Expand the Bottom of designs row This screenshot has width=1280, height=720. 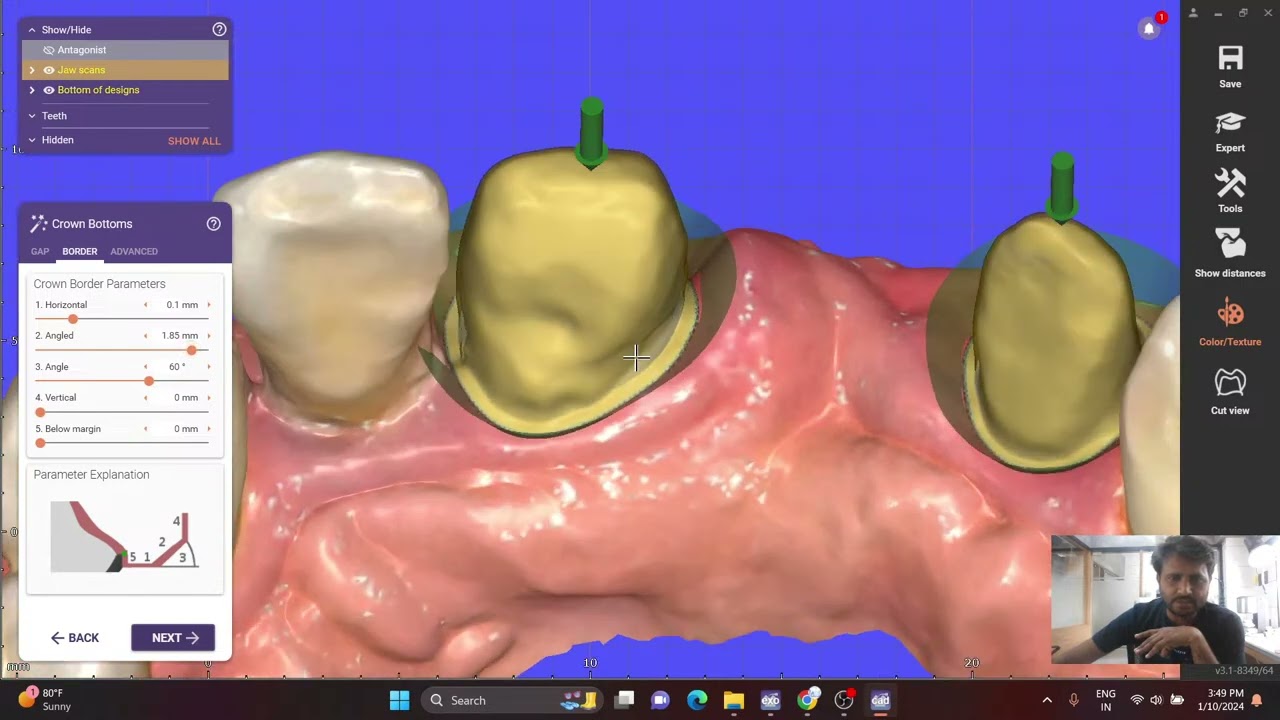[x=32, y=90]
